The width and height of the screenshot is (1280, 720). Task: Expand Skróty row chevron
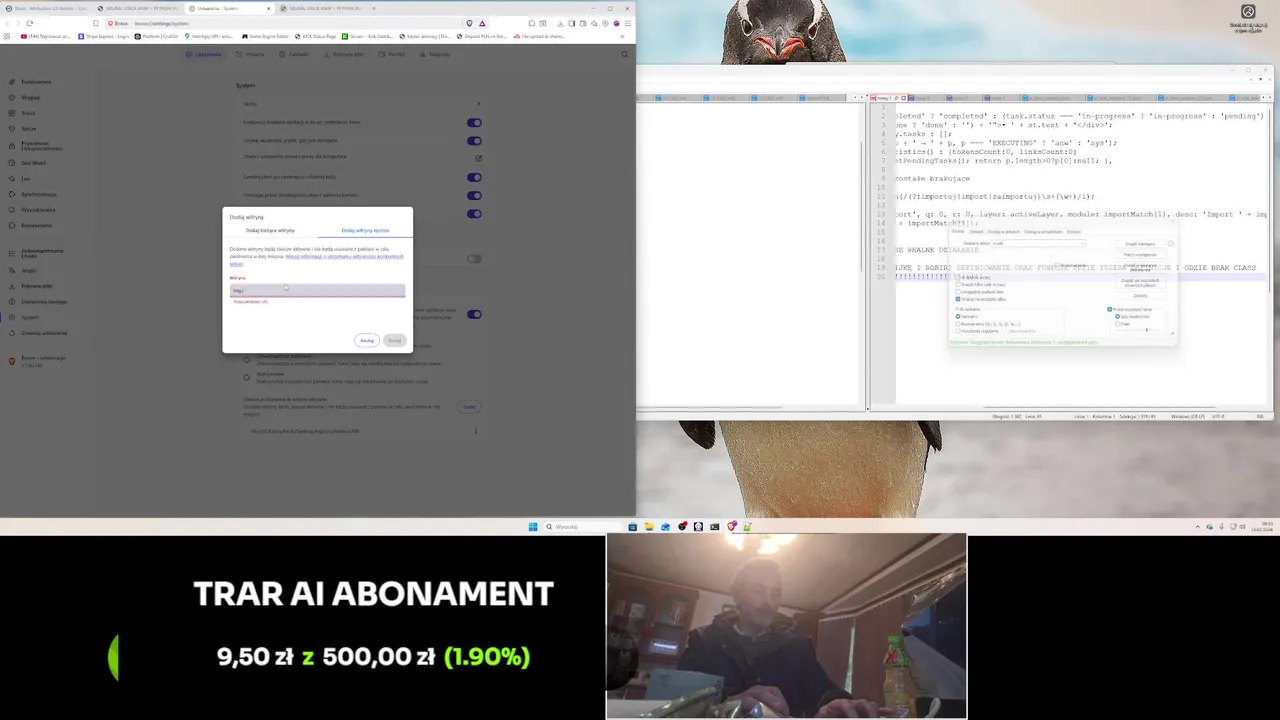point(478,104)
